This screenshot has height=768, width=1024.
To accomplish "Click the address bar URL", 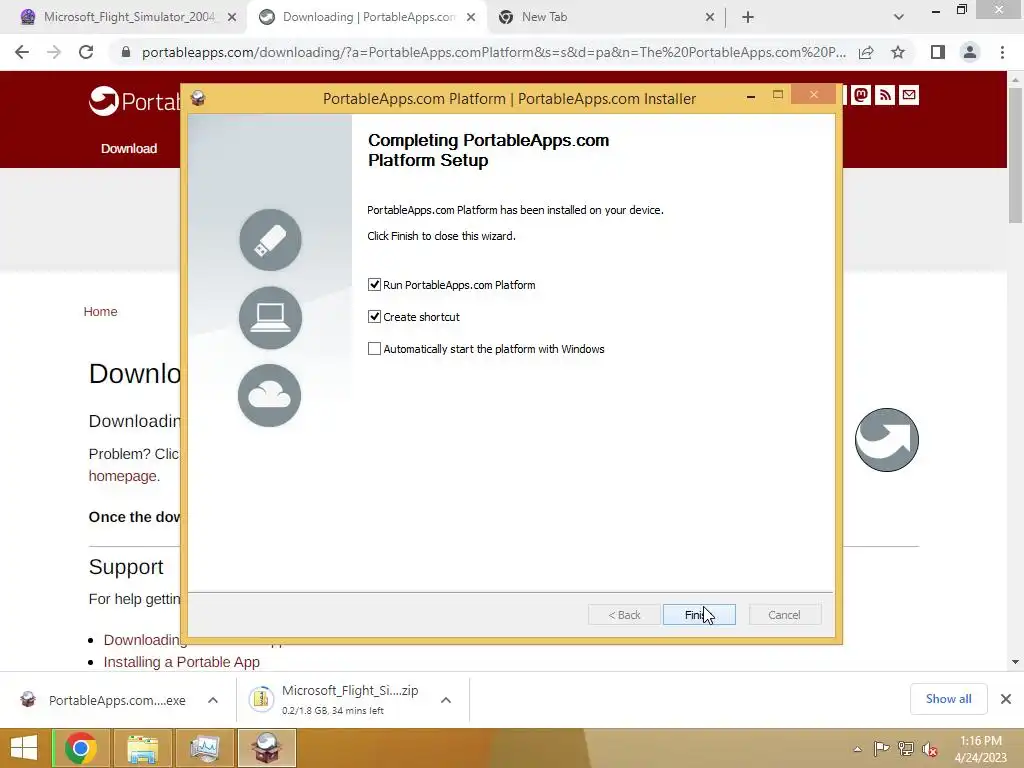I will click(494, 52).
